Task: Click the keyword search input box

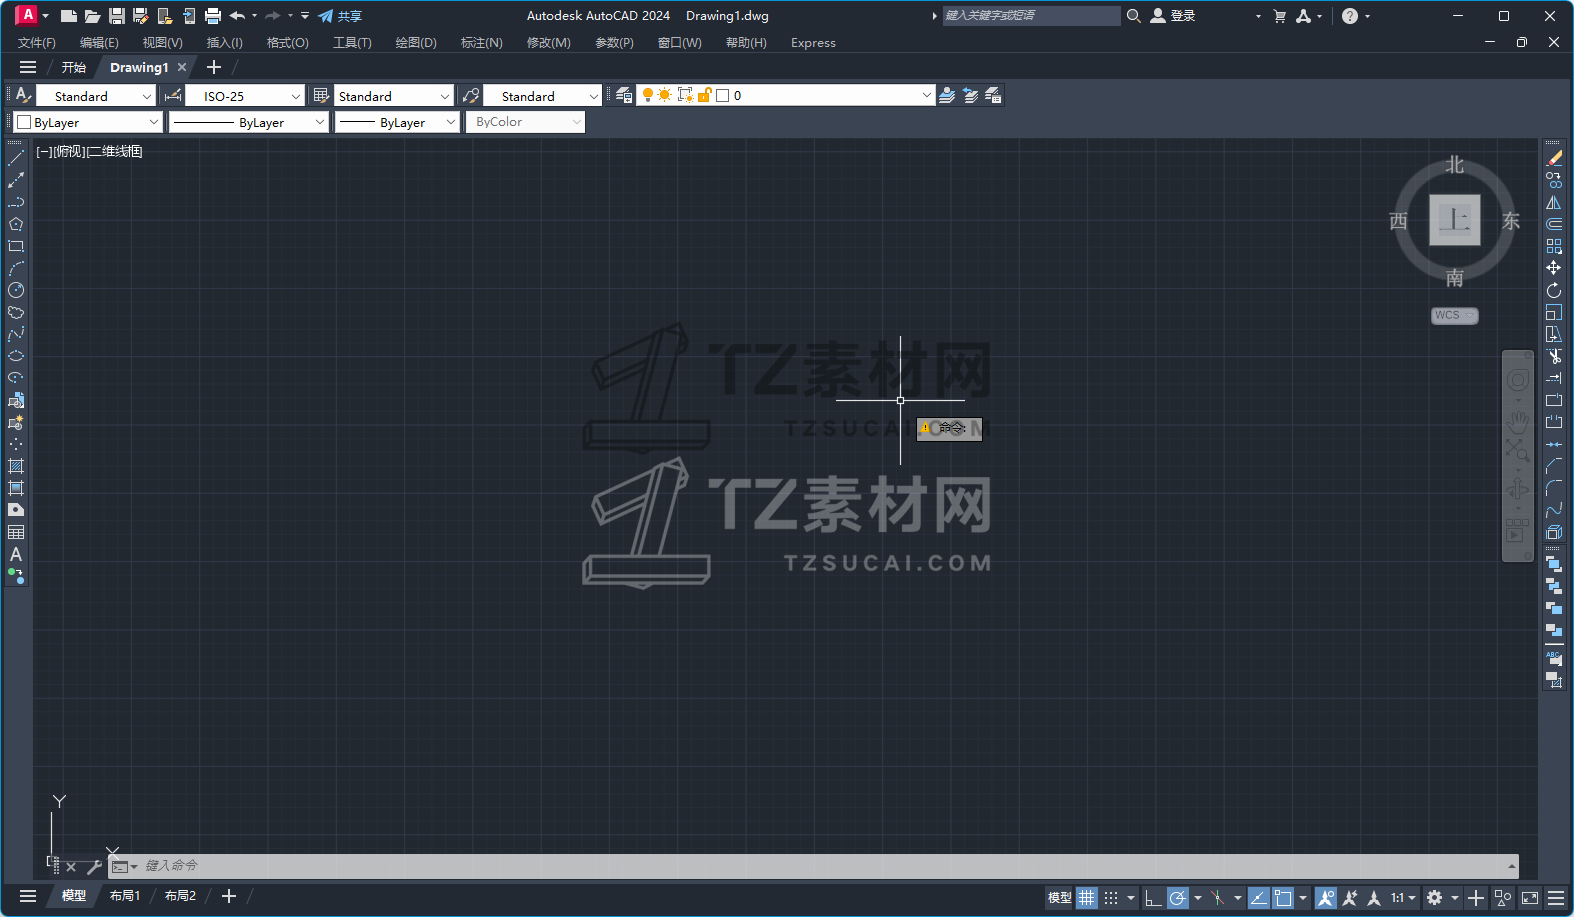Action: 1031,16
